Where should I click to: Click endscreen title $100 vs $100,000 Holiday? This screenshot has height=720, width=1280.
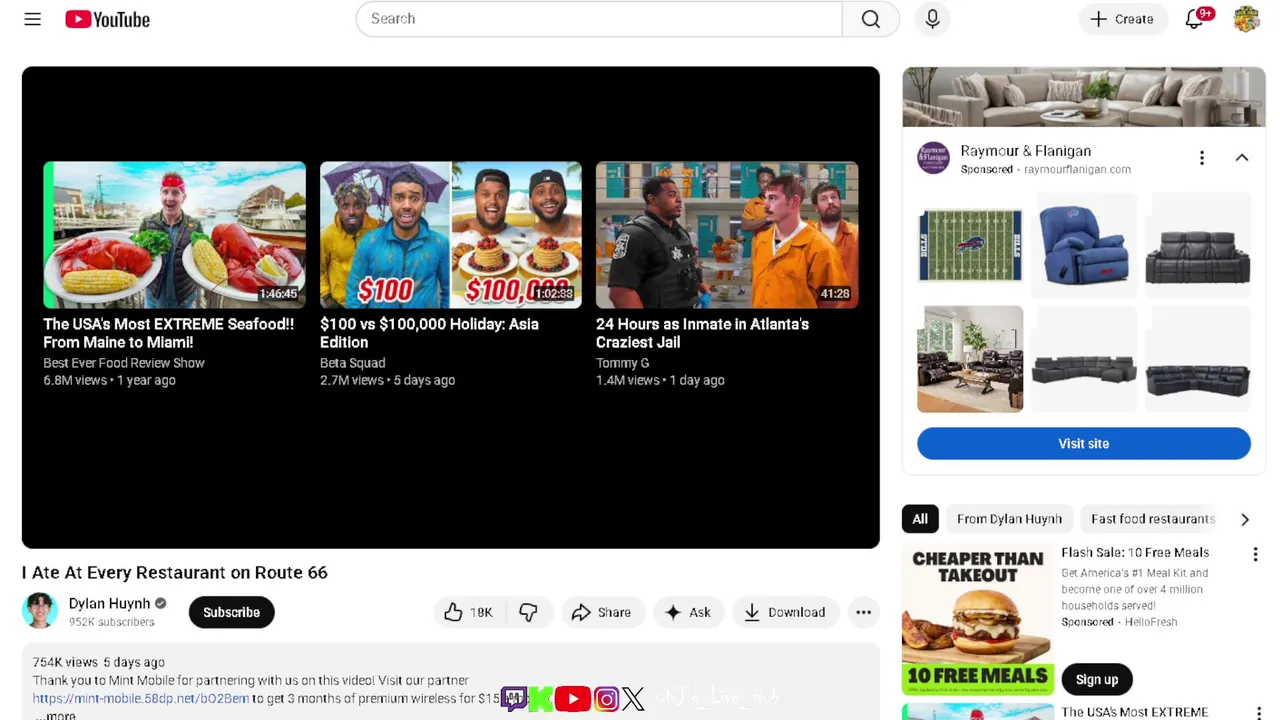click(x=429, y=333)
